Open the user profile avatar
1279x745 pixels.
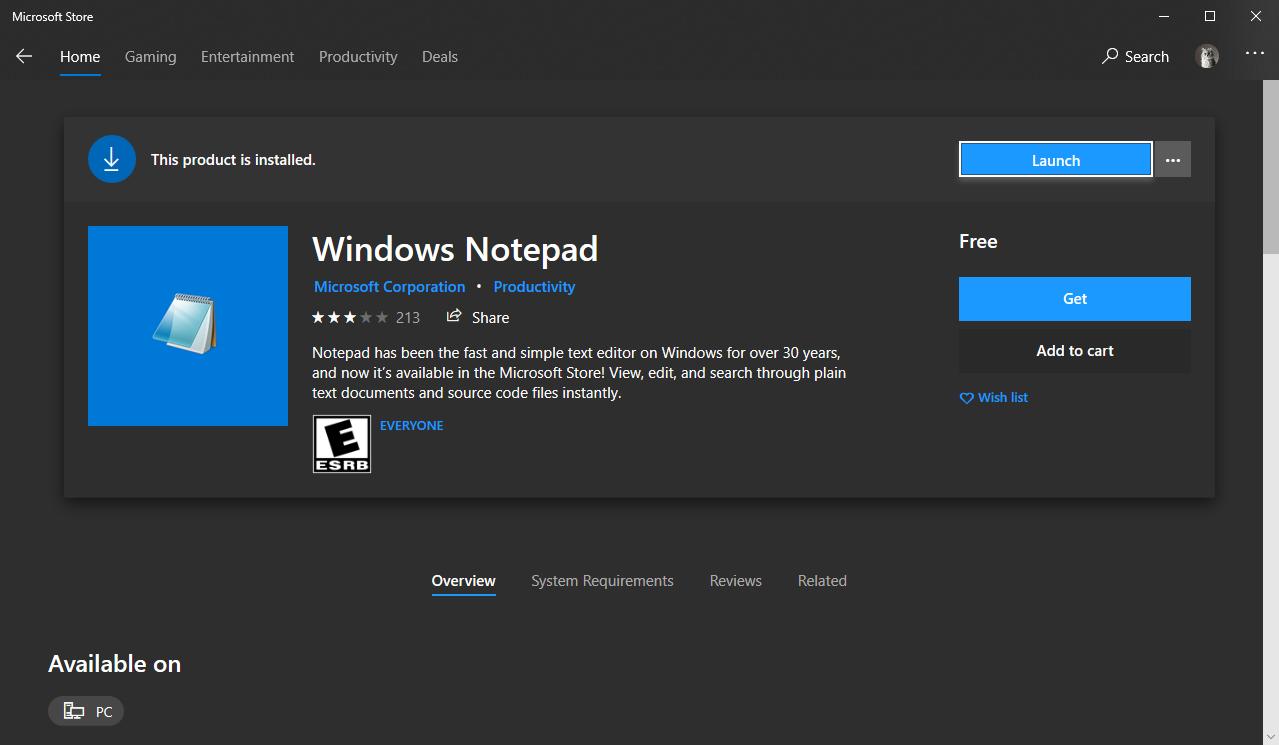tap(1207, 56)
